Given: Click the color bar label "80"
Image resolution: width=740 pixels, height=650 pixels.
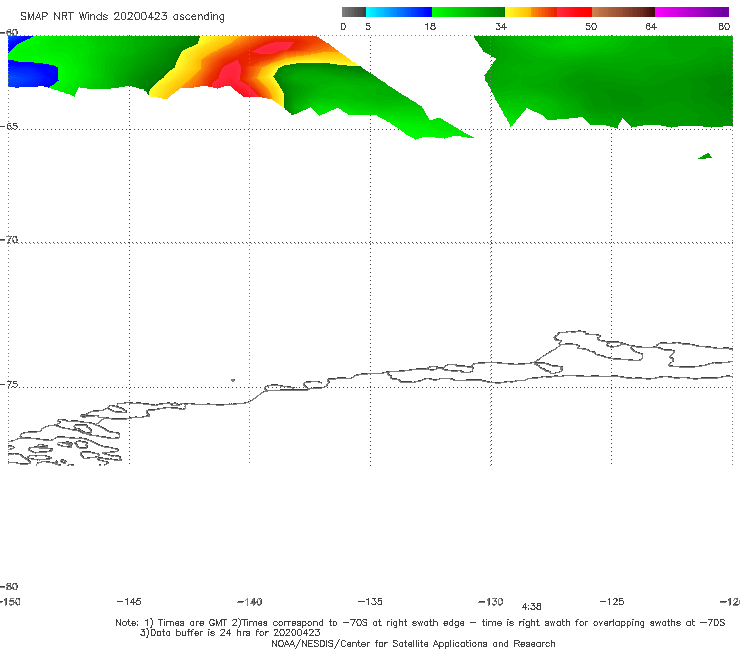Looking at the screenshot, I should click(724, 27).
